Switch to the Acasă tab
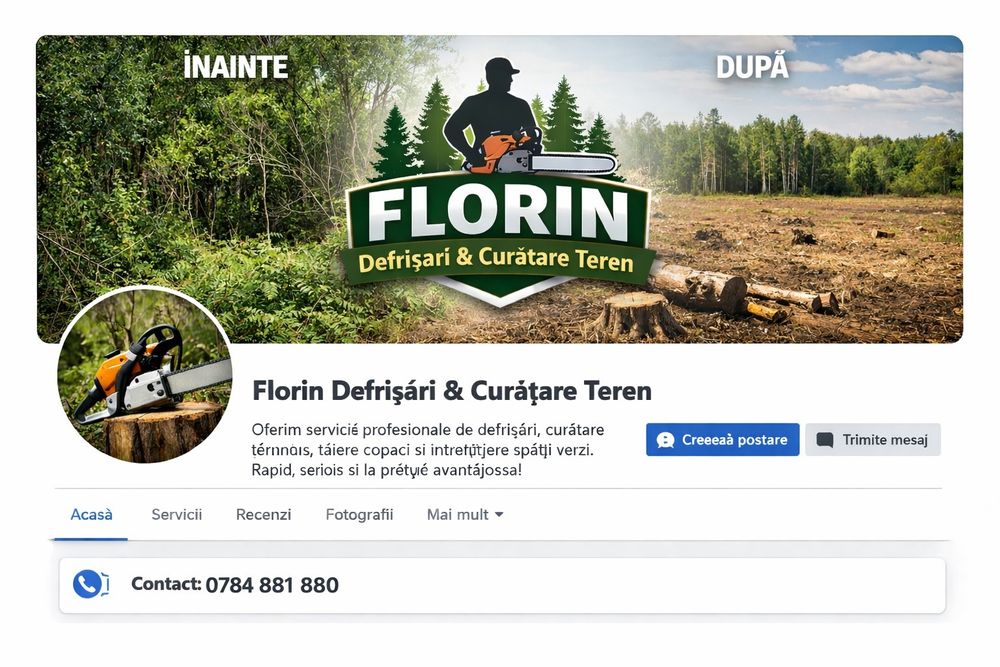Viewport: 1000px width, 667px height. pos(91,514)
